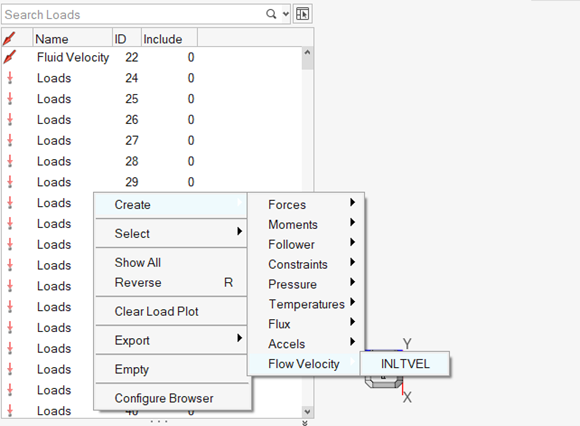Click the Fluid Velocity load icon
Image resolution: width=580 pixels, height=426 pixels.
click(x=10, y=57)
